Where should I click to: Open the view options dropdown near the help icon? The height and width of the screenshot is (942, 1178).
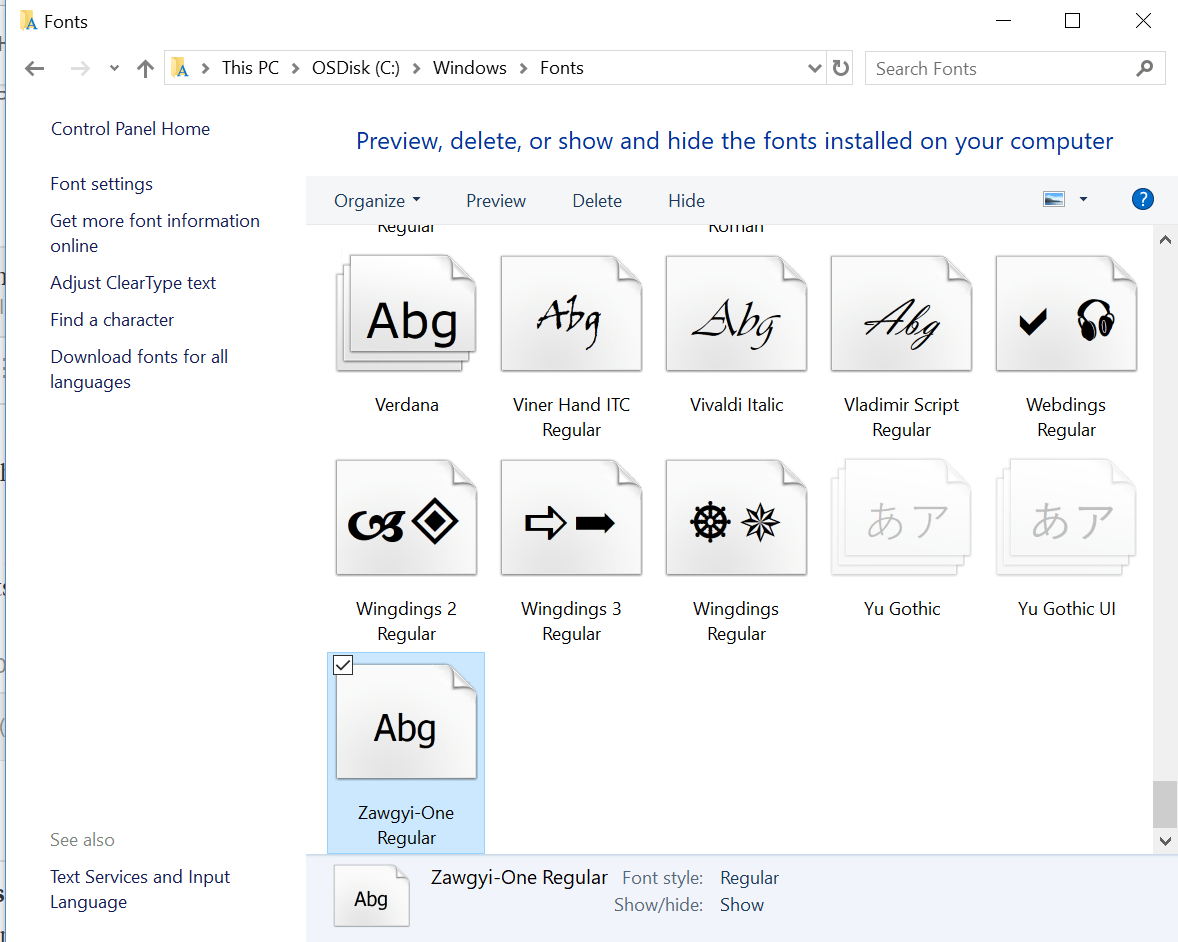(1083, 199)
